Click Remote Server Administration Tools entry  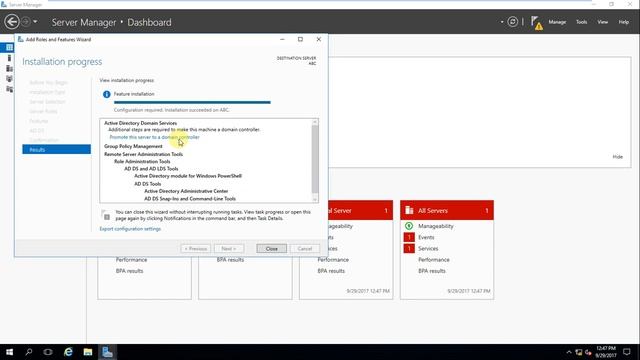(143, 154)
